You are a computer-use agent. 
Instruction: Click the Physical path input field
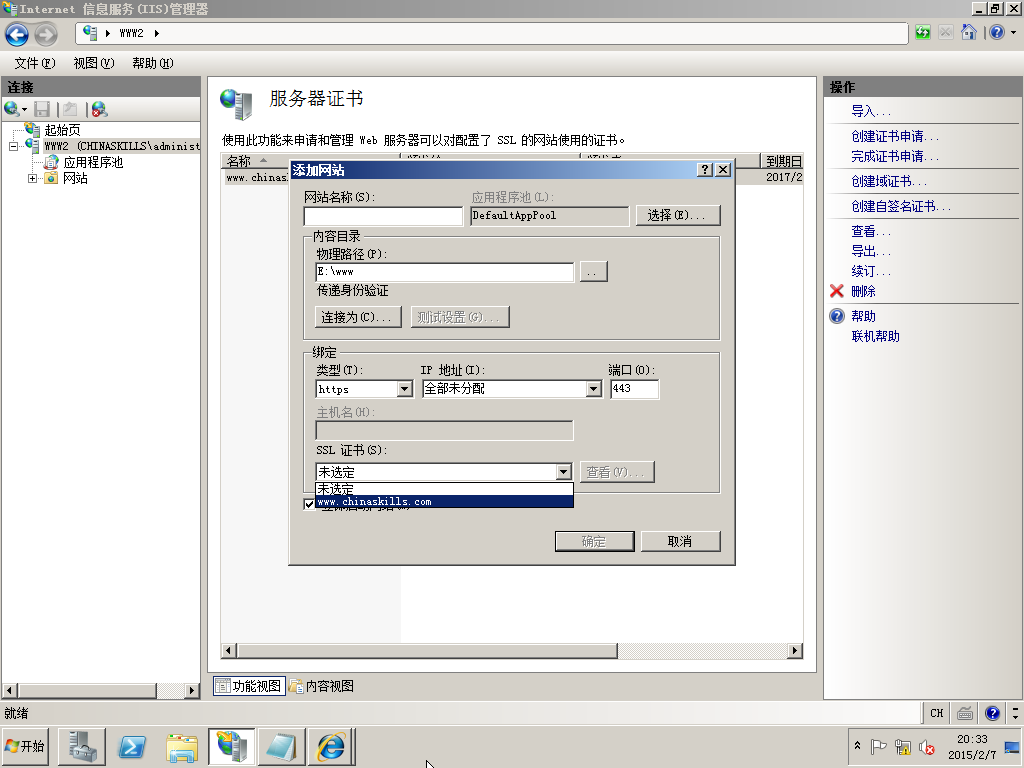445,272
